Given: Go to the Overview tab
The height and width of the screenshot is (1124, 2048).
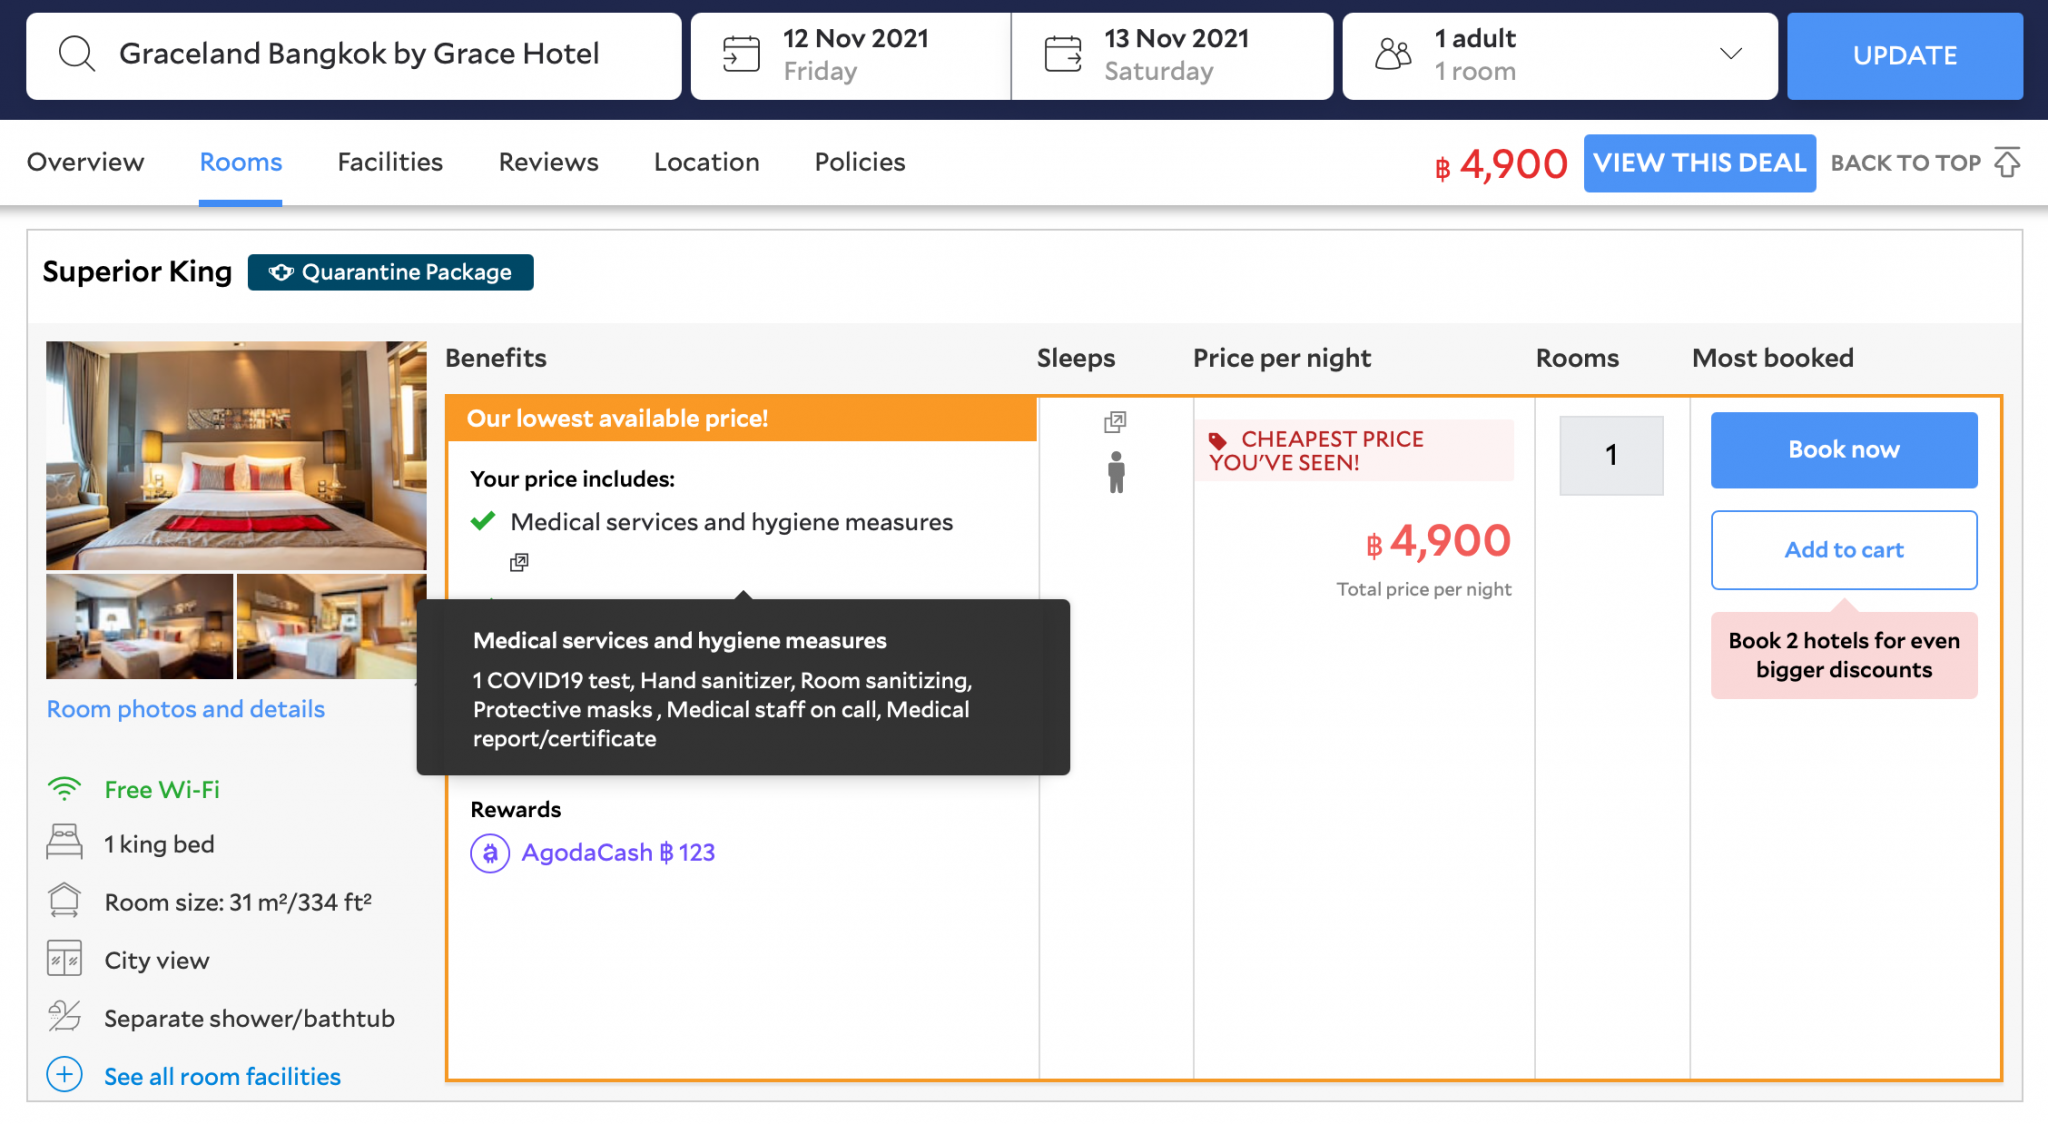Looking at the screenshot, I should [x=86, y=162].
